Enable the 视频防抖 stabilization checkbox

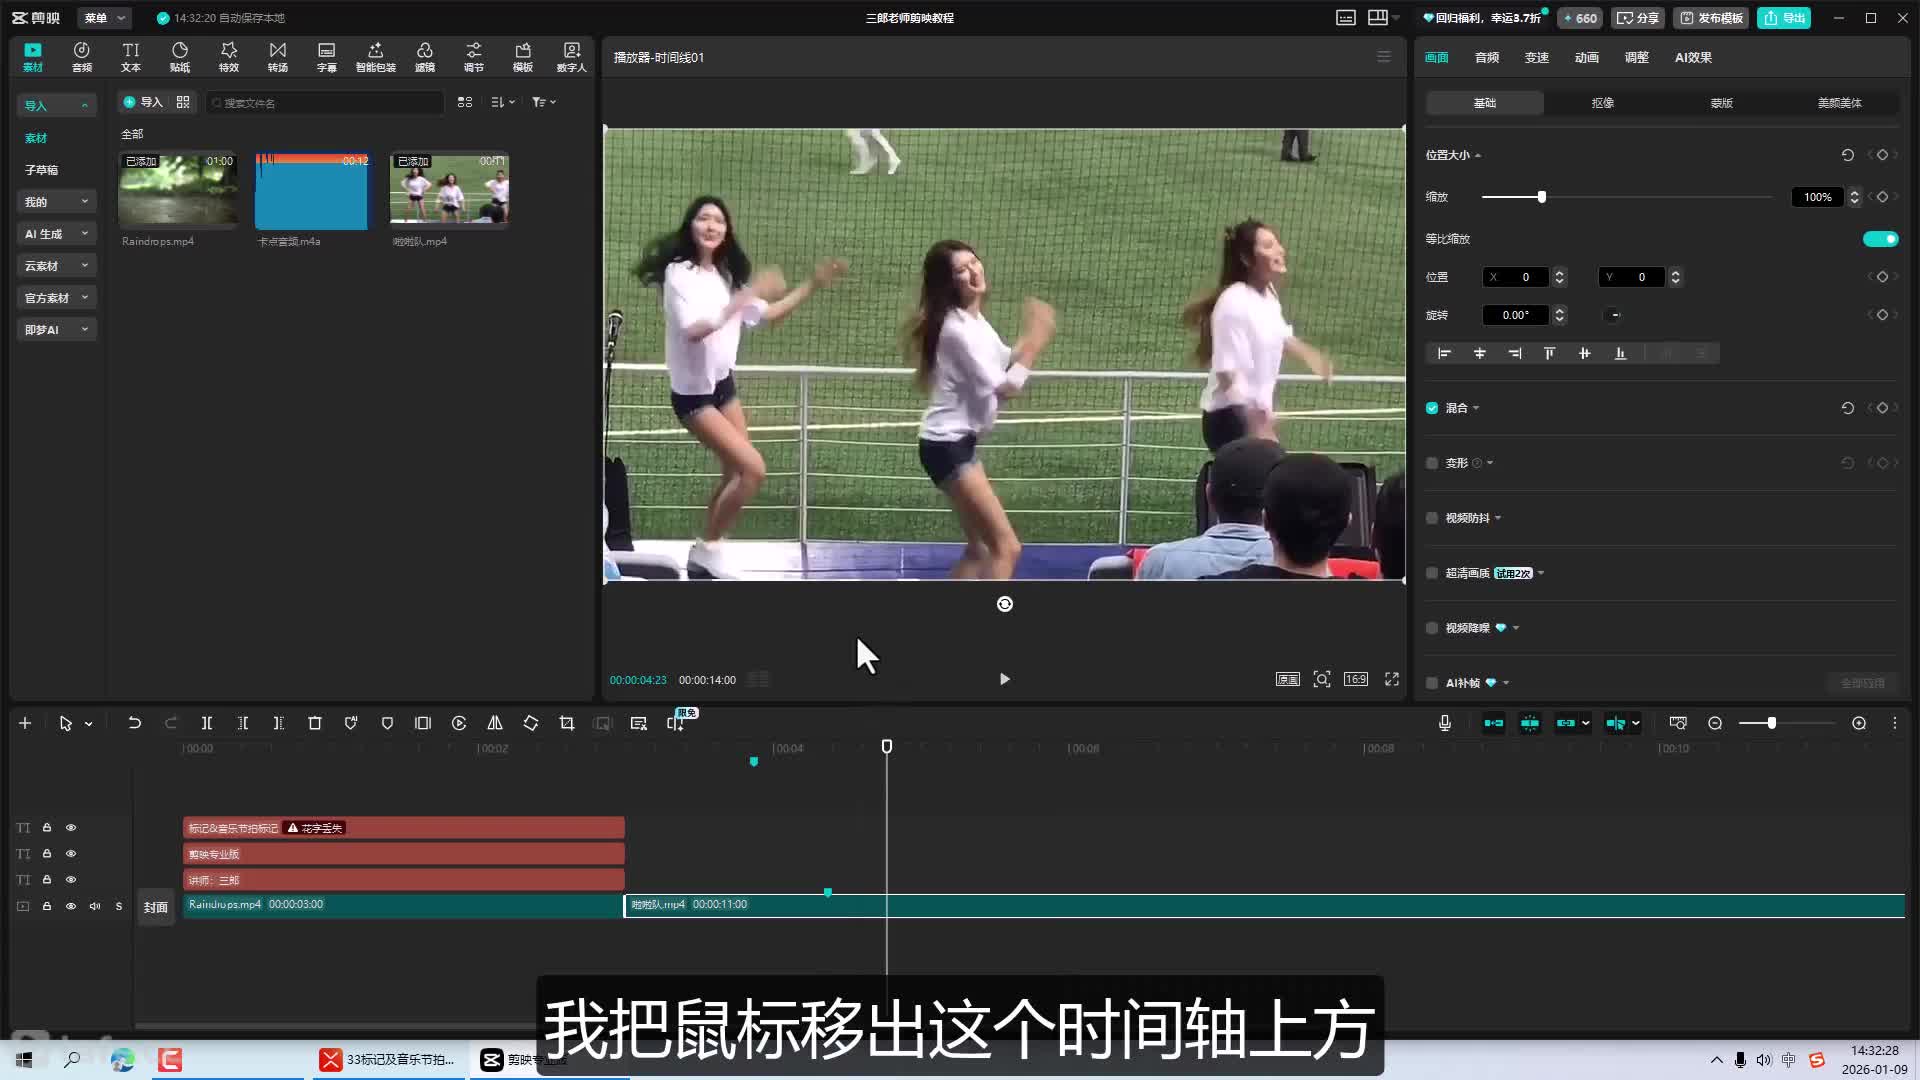click(x=1432, y=518)
